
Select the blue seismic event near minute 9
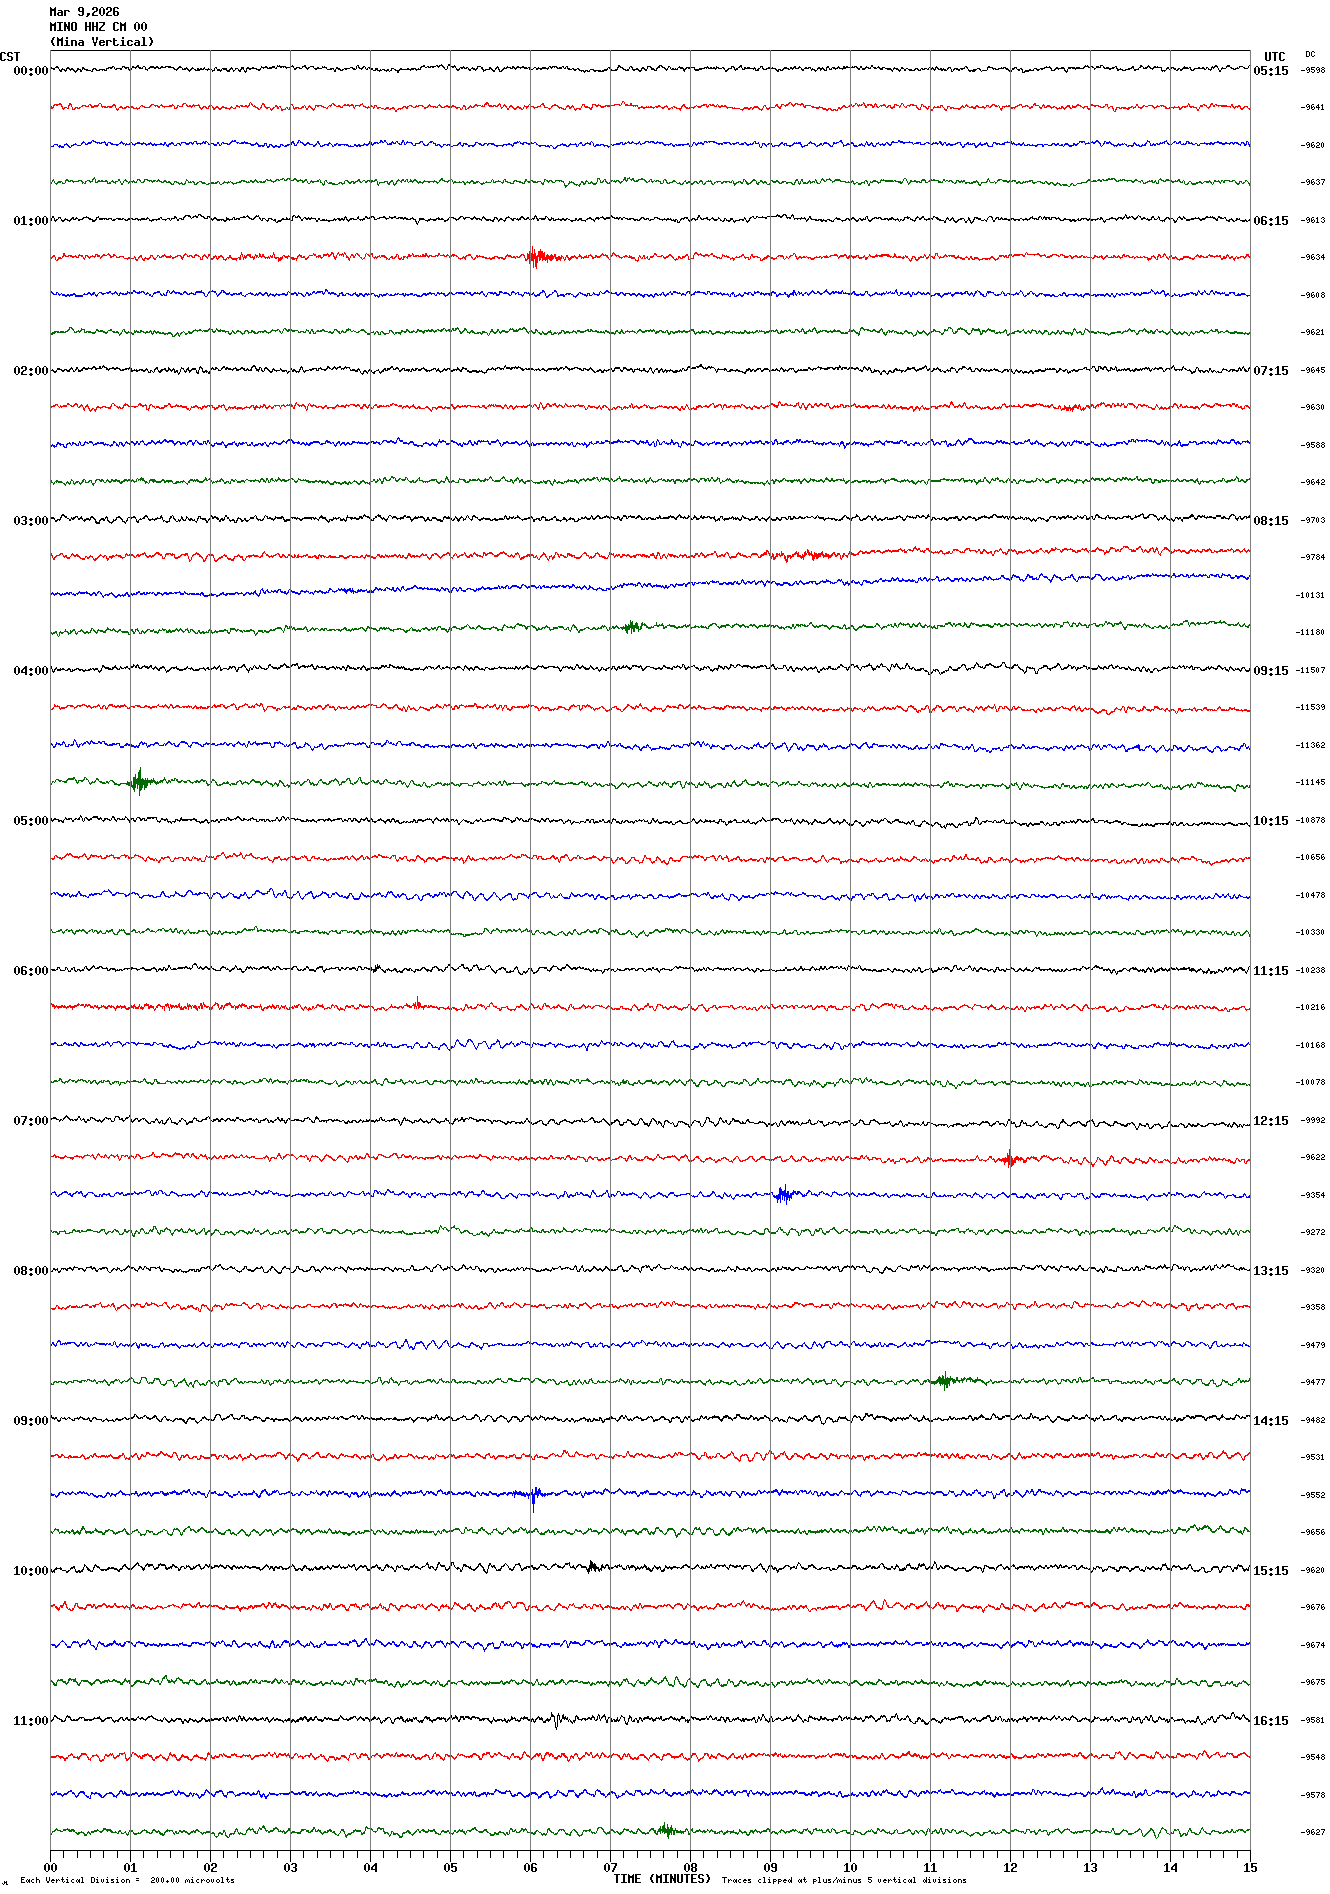tap(784, 1194)
